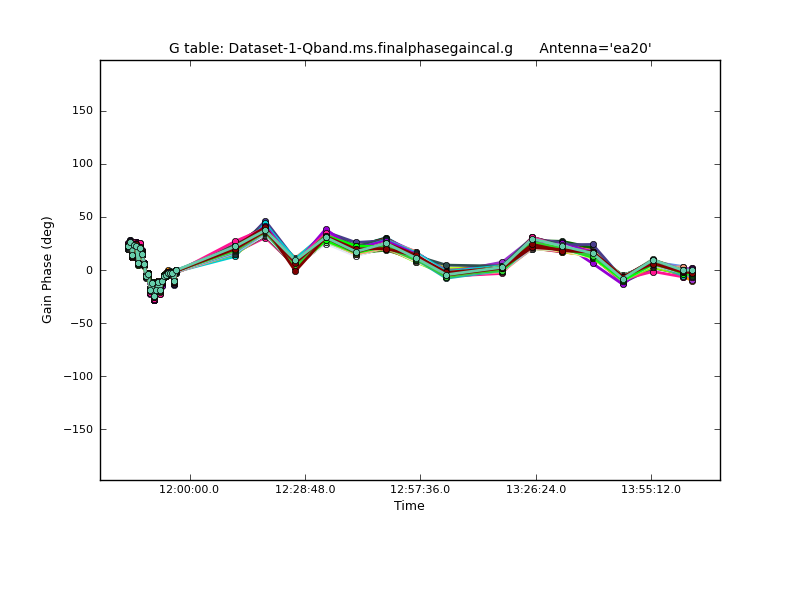Click the last data point cluster at right end

coord(691,273)
